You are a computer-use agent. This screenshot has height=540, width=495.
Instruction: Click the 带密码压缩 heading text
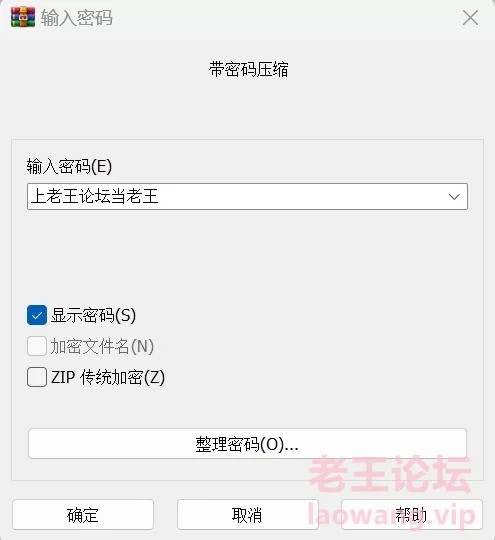point(248,69)
